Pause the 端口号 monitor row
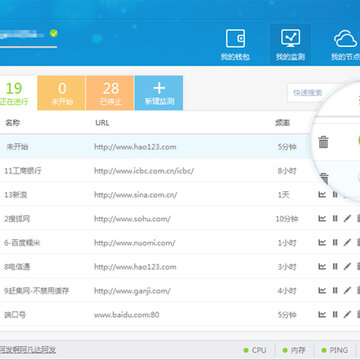 click(335, 314)
